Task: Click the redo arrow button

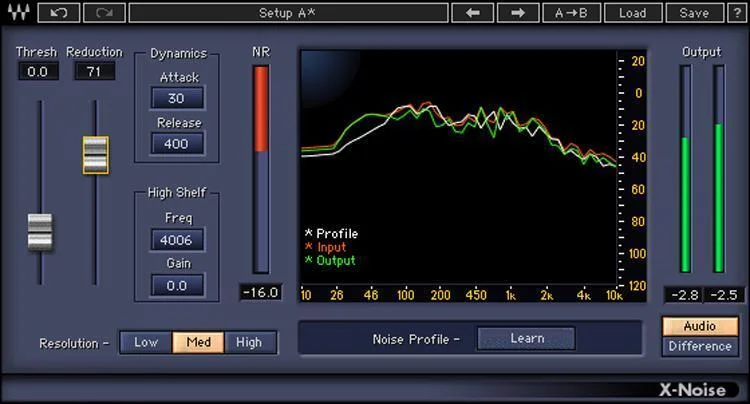Action: coord(104,13)
